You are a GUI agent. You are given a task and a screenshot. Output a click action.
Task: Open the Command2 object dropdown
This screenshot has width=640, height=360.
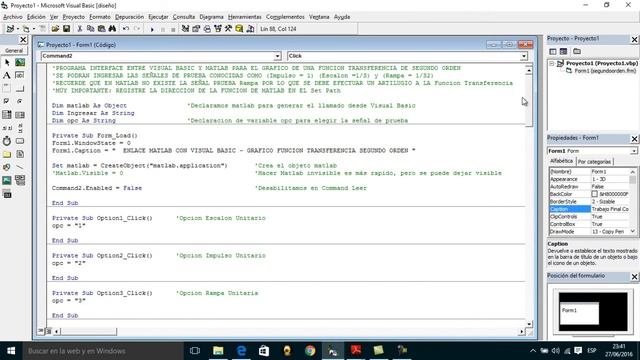277,56
